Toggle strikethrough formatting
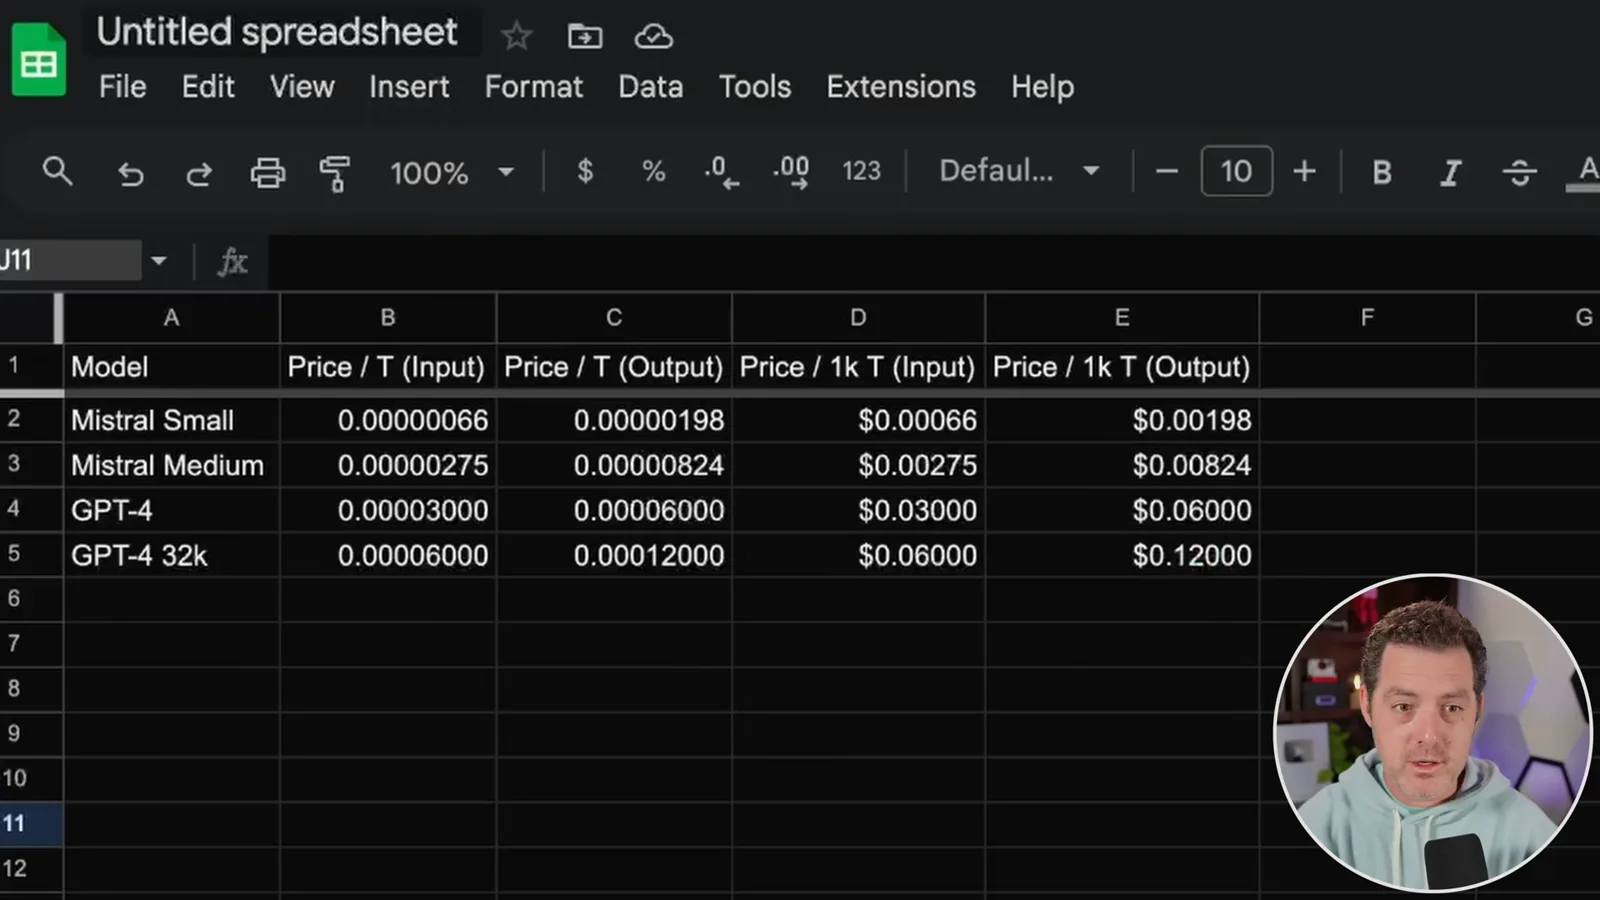1600x900 pixels. point(1519,173)
